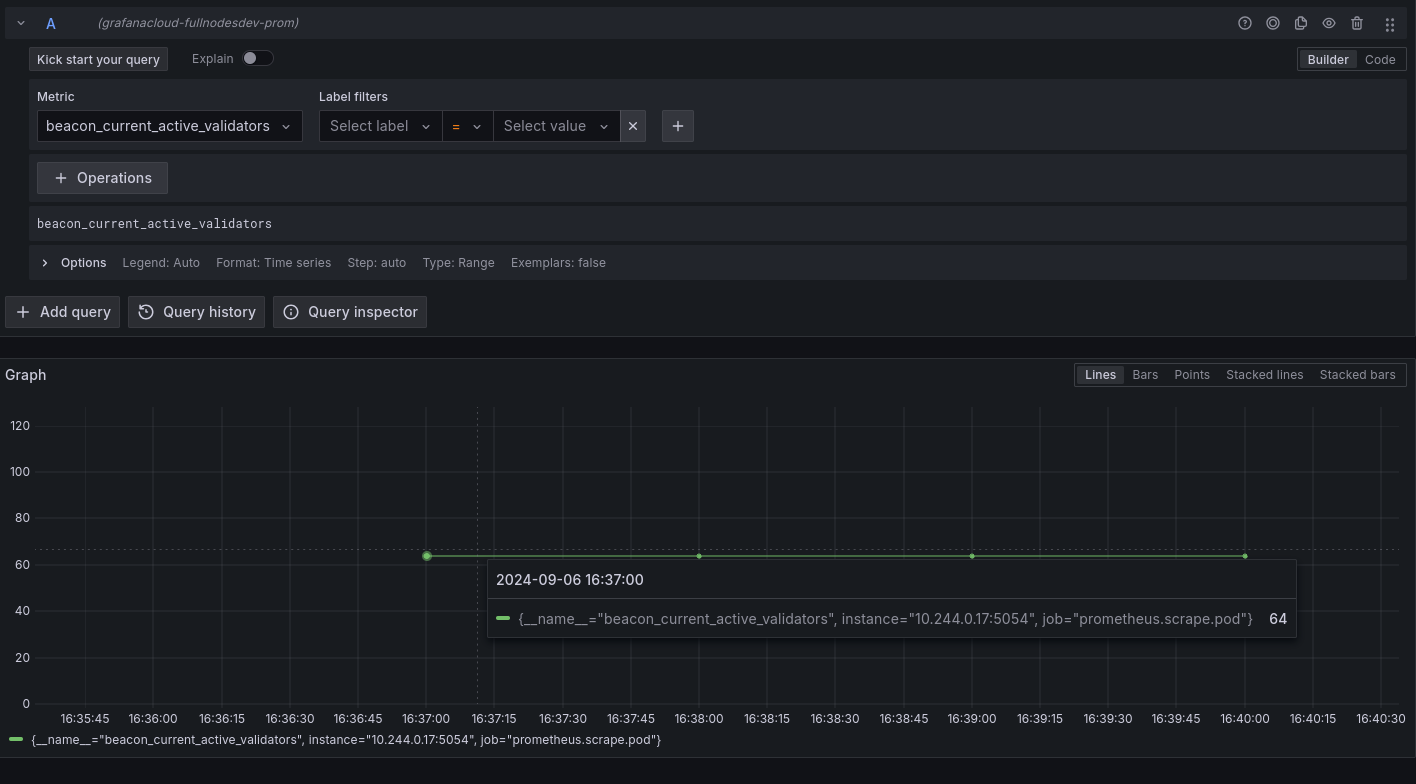Select Stacked bars graph style
1416x784 pixels.
pos(1357,375)
